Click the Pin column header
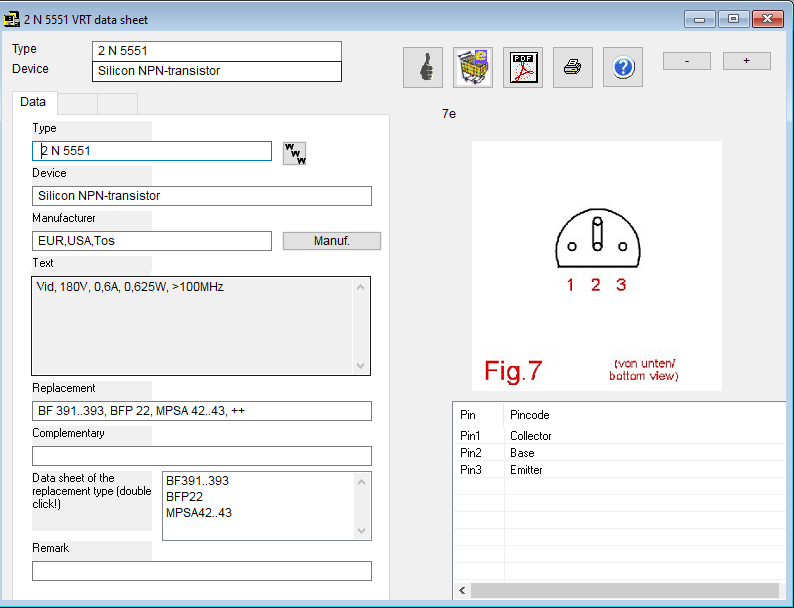 pos(479,415)
